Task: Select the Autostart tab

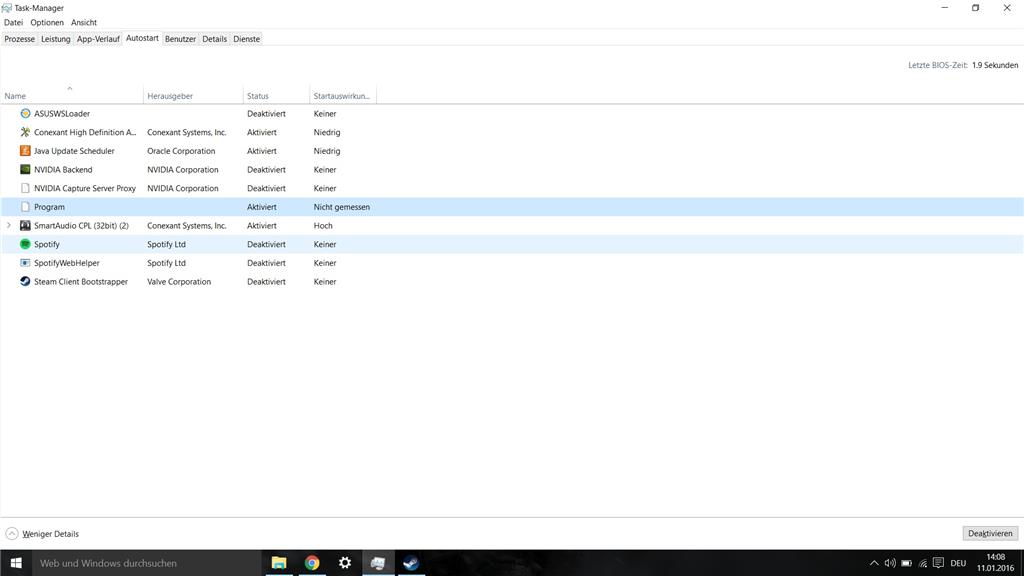Action: pos(142,39)
